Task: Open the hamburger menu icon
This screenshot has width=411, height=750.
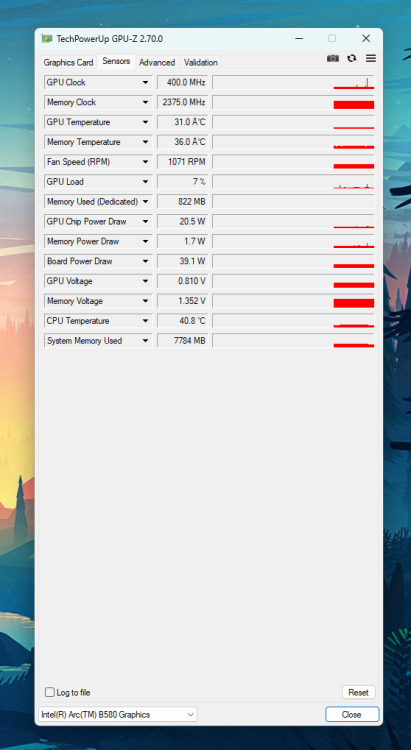Action: tap(371, 58)
